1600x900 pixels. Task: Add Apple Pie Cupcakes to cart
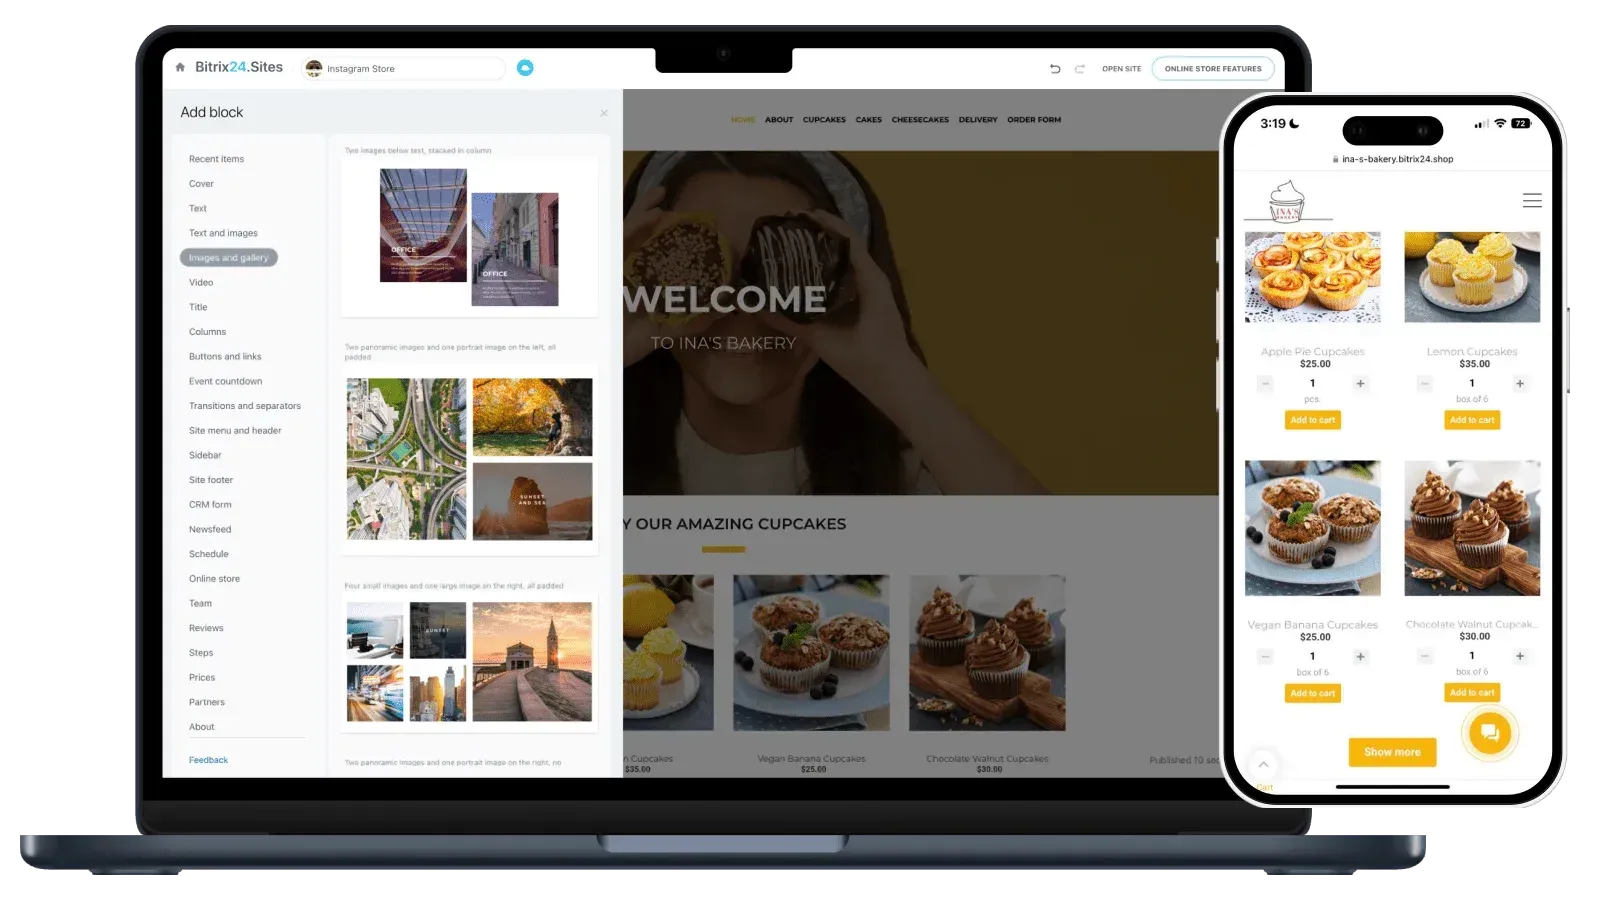pyautogui.click(x=1312, y=420)
